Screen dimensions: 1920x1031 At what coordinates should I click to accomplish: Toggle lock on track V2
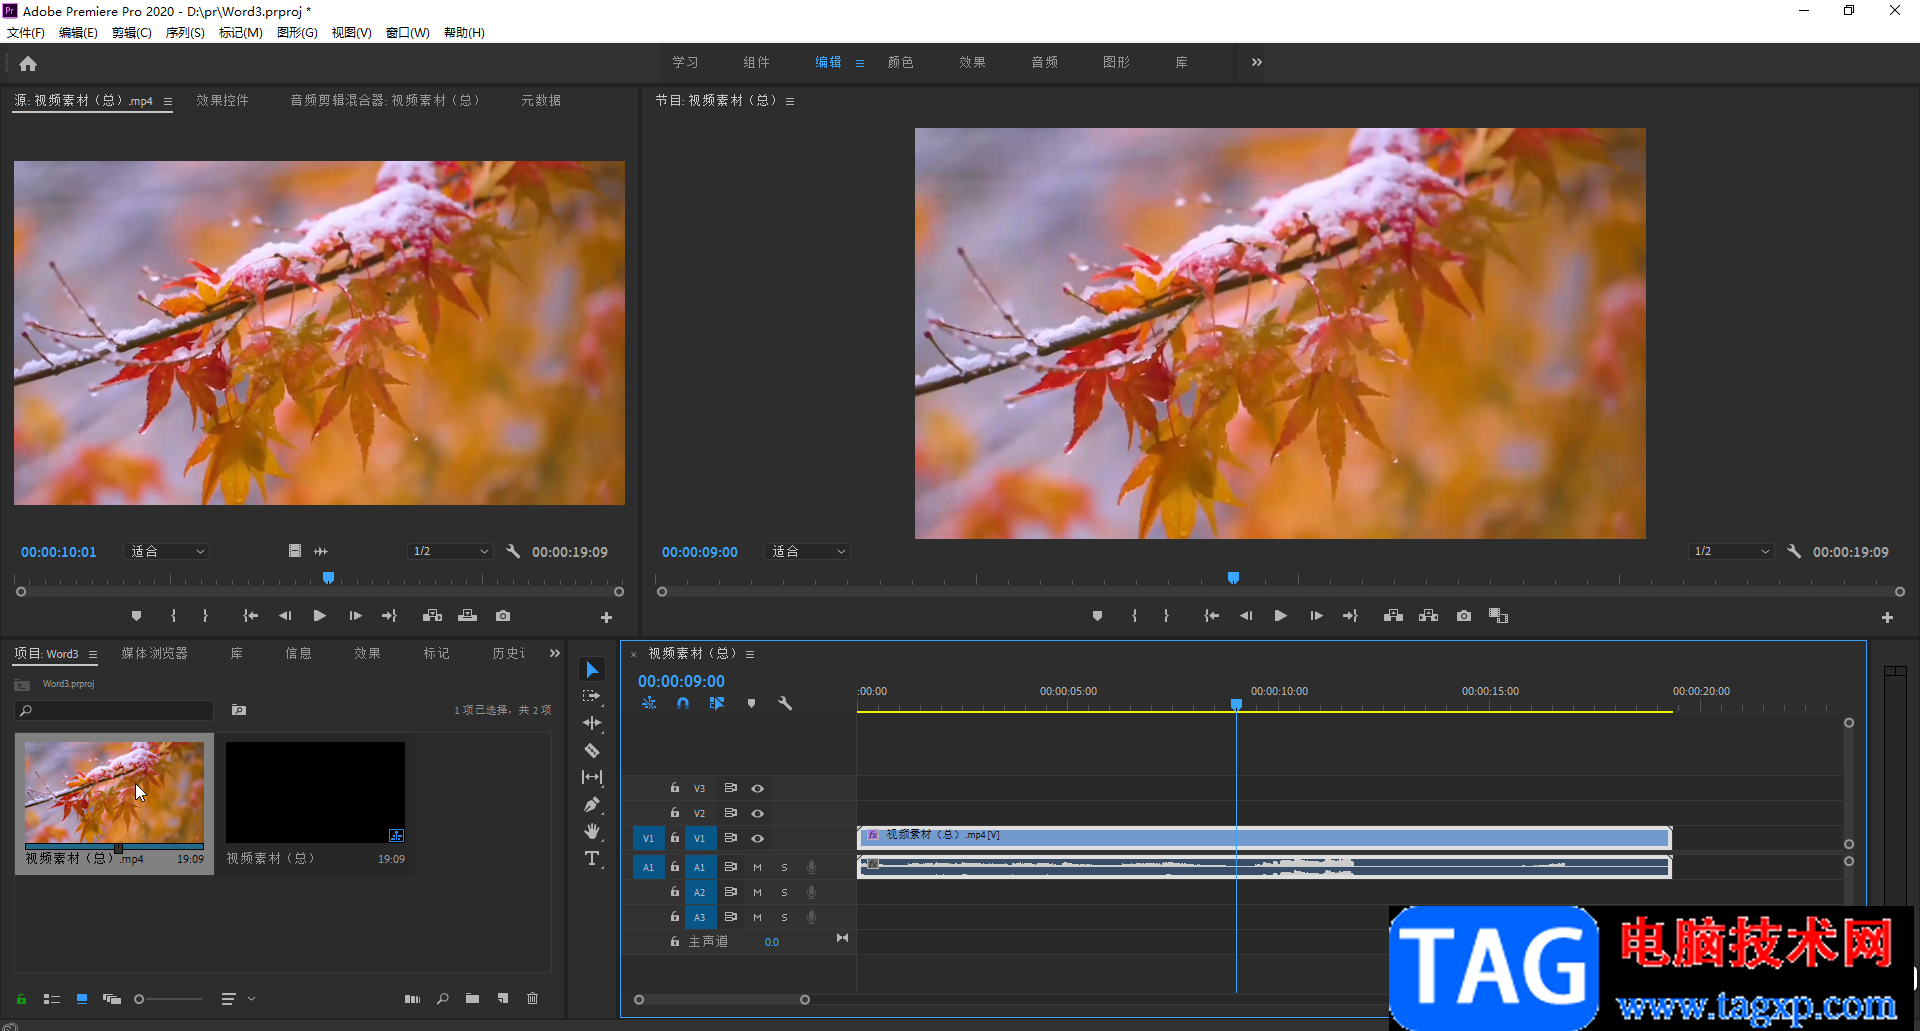click(x=675, y=813)
